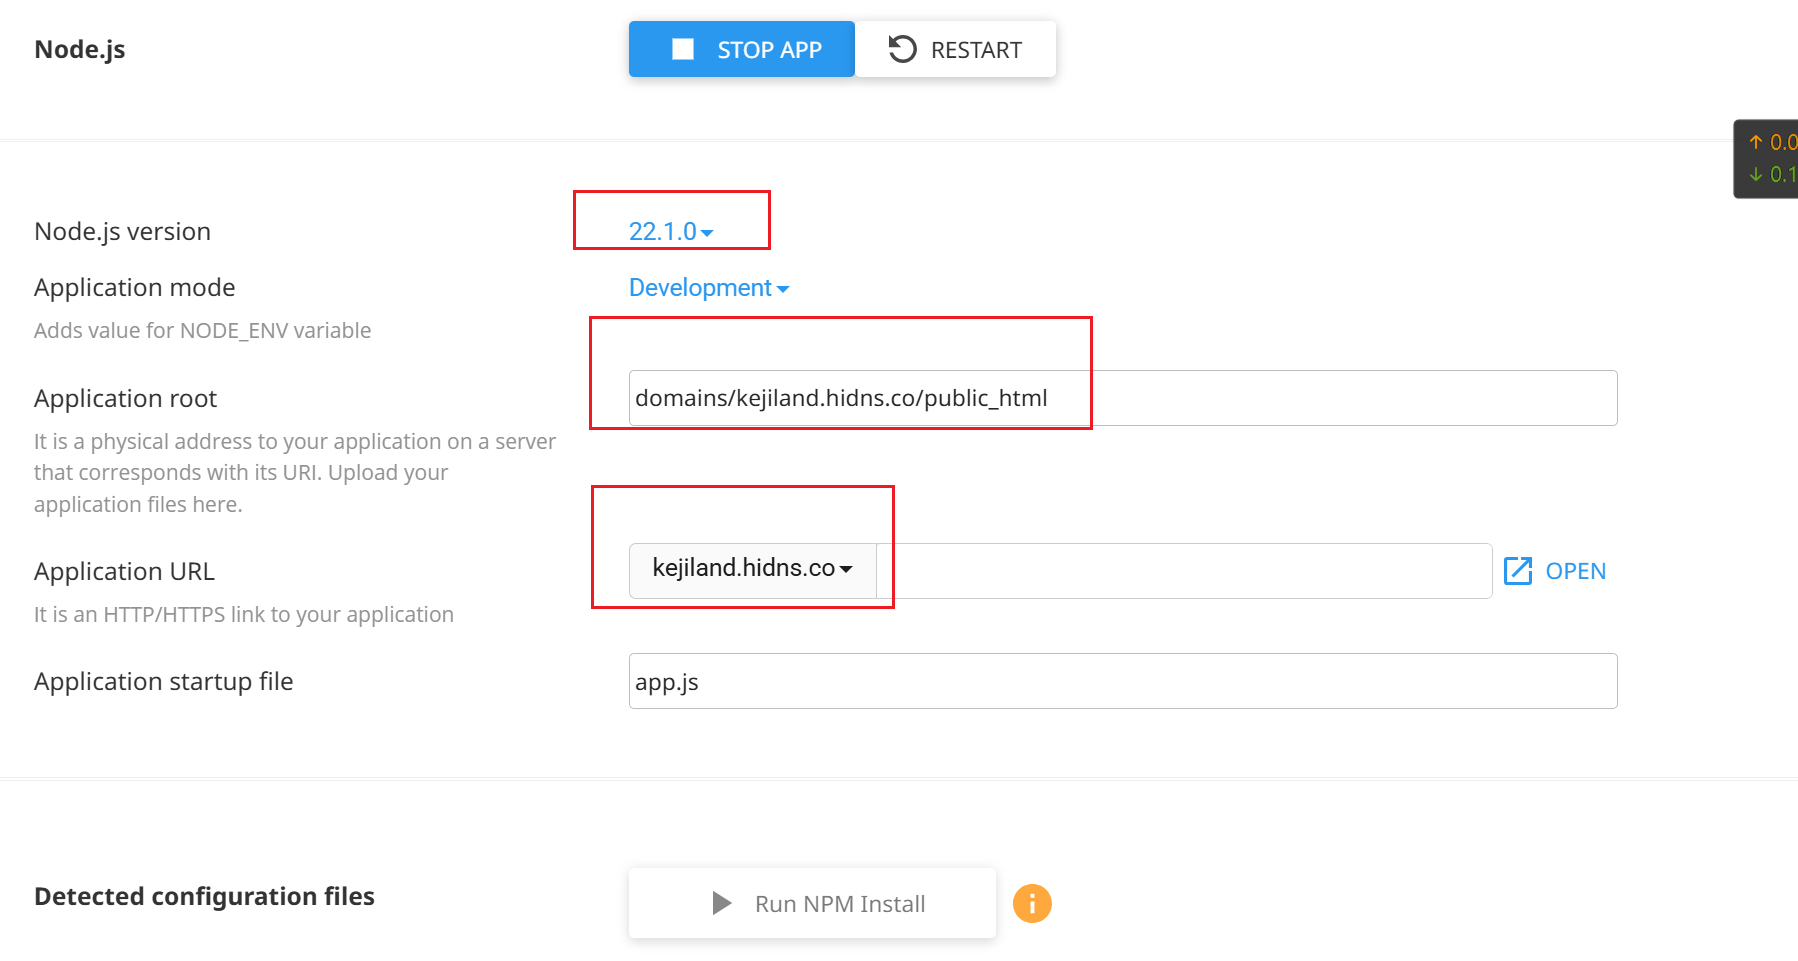
Task: Open the Node.js version 22.1.0 dropdown
Action: [671, 231]
